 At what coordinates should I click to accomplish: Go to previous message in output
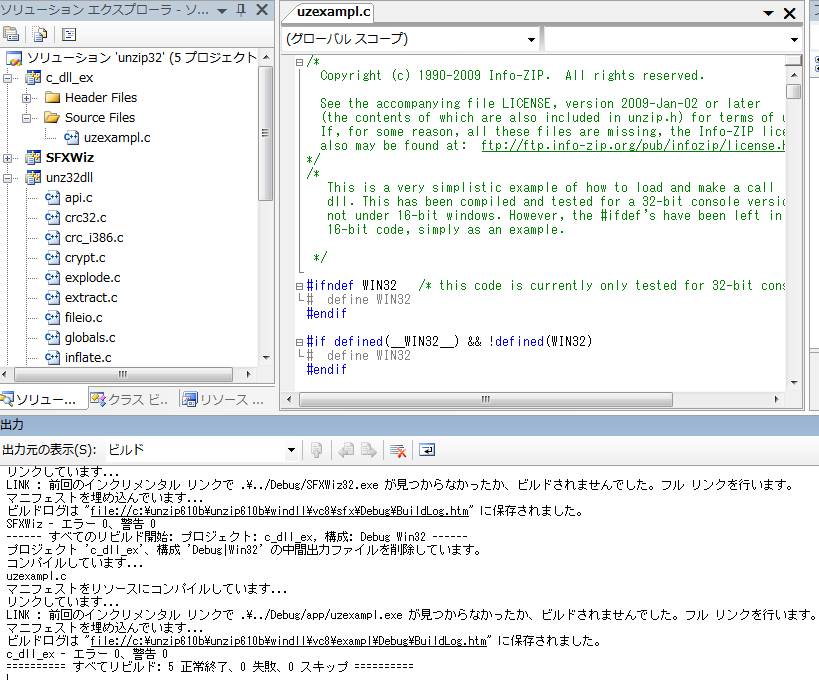[346, 450]
